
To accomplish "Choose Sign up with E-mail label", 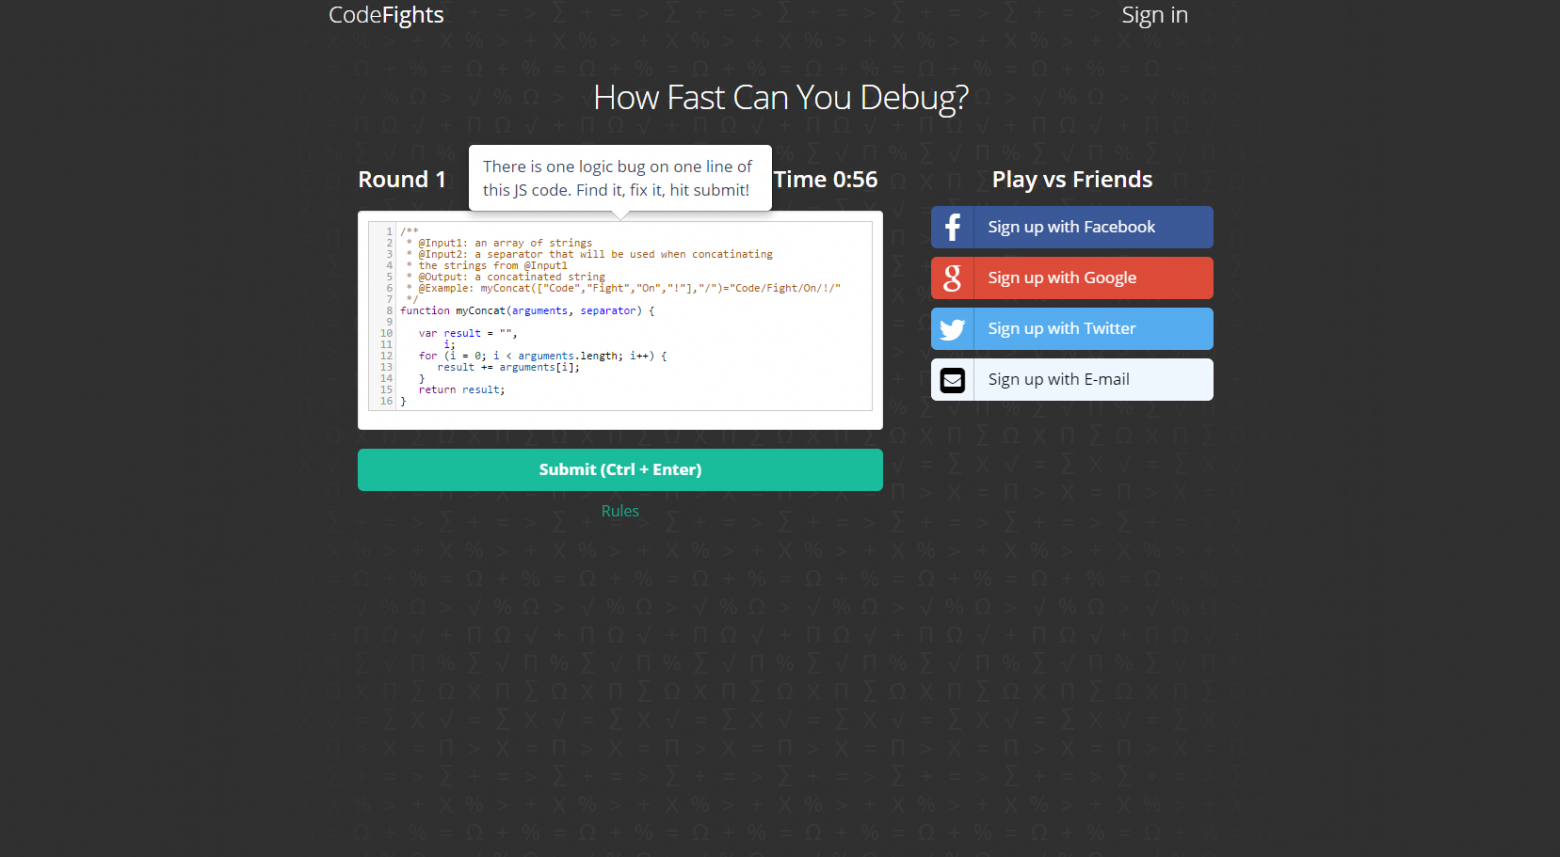I will coord(1059,380).
